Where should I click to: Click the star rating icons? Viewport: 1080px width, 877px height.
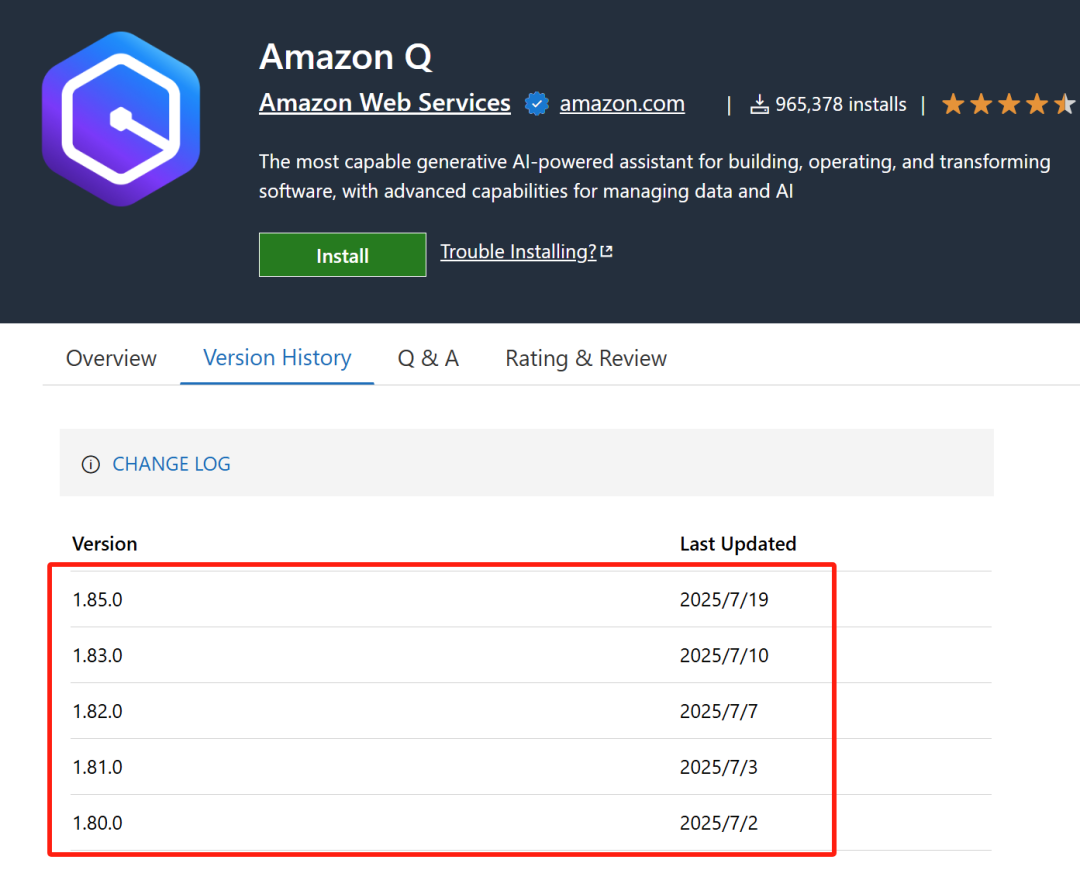click(1008, 104)
